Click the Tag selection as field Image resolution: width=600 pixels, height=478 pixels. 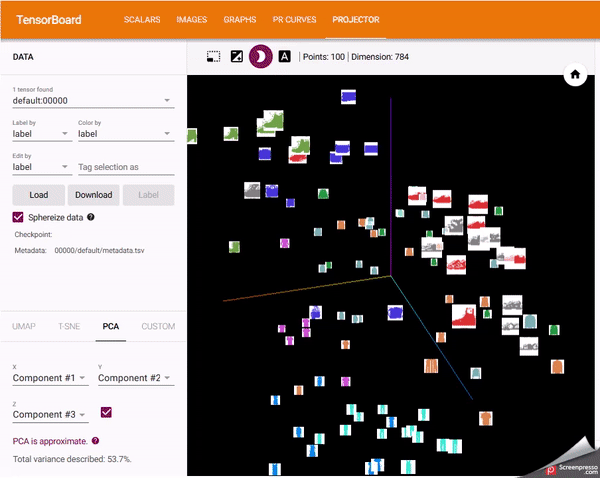(x=126, y=167)
